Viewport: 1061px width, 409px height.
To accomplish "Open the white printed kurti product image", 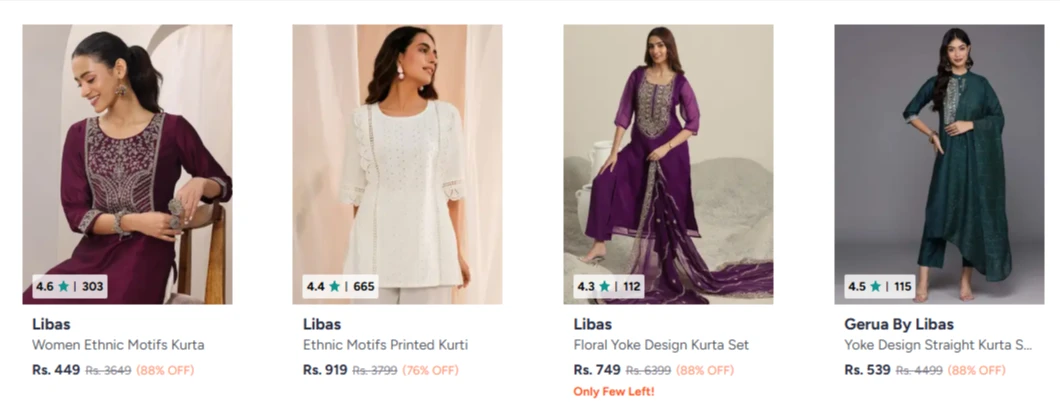I will pyautogui.click(x=397, y=150).
